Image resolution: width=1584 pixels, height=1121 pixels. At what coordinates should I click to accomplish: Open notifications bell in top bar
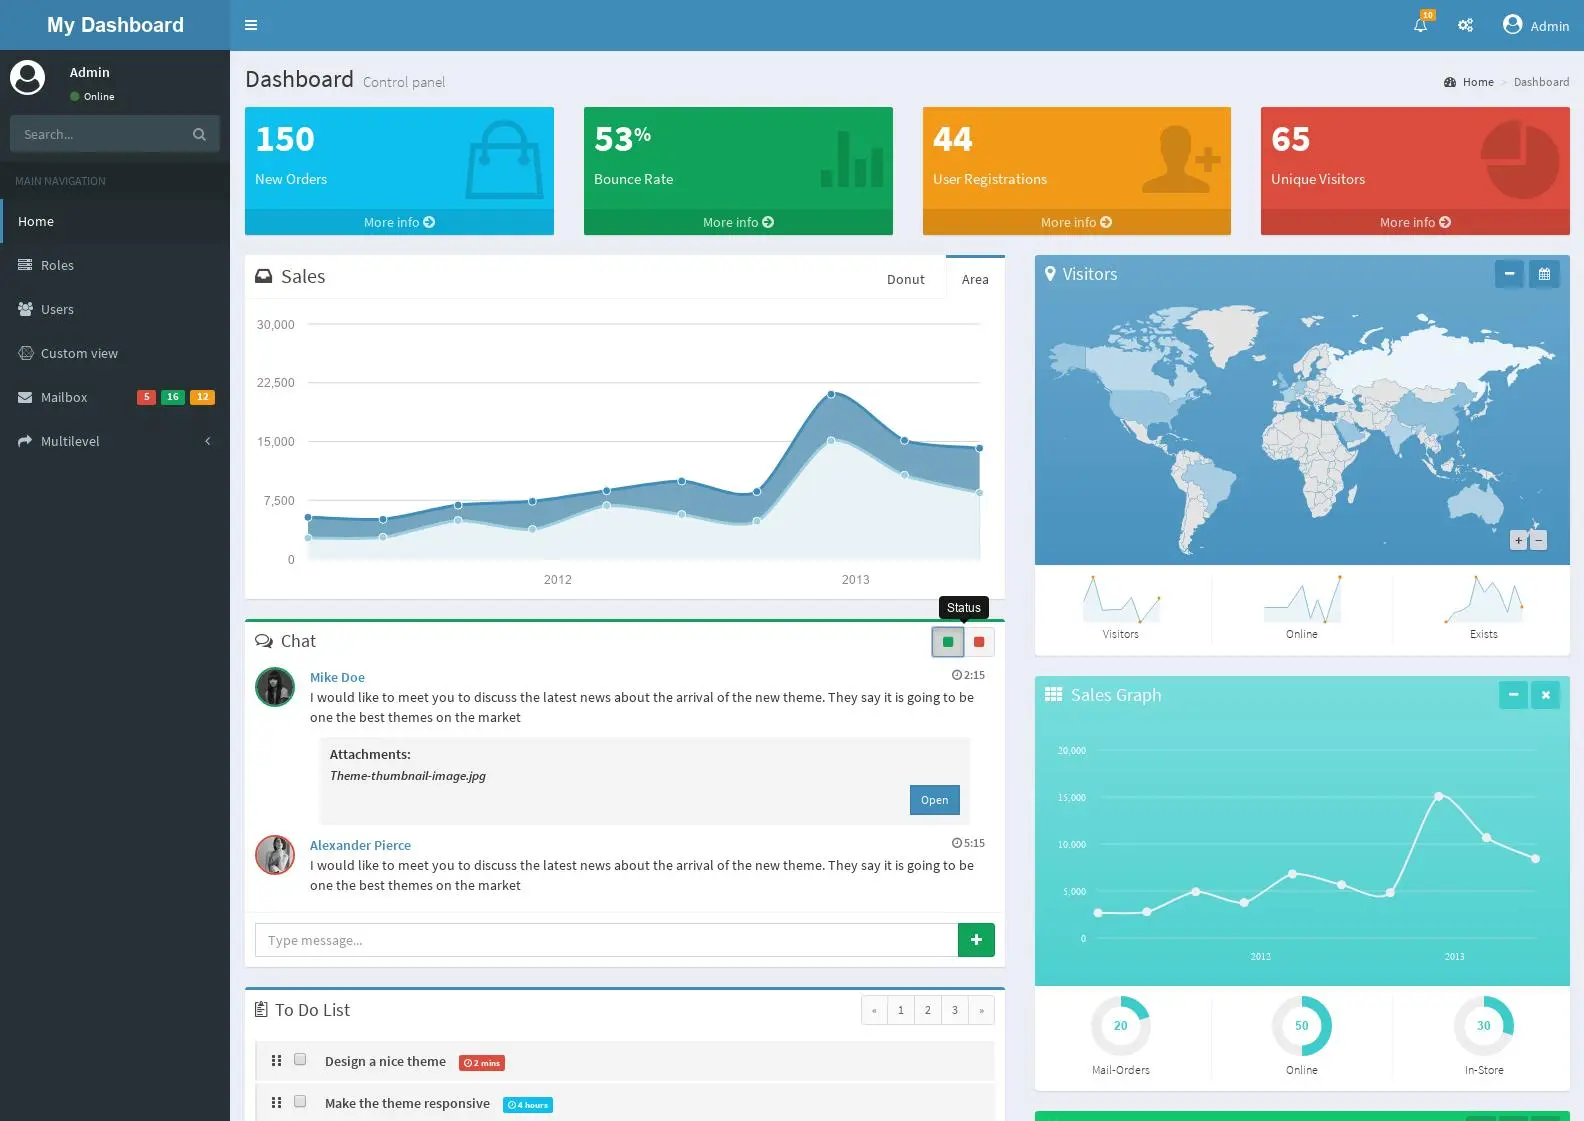pos(1420,25)
